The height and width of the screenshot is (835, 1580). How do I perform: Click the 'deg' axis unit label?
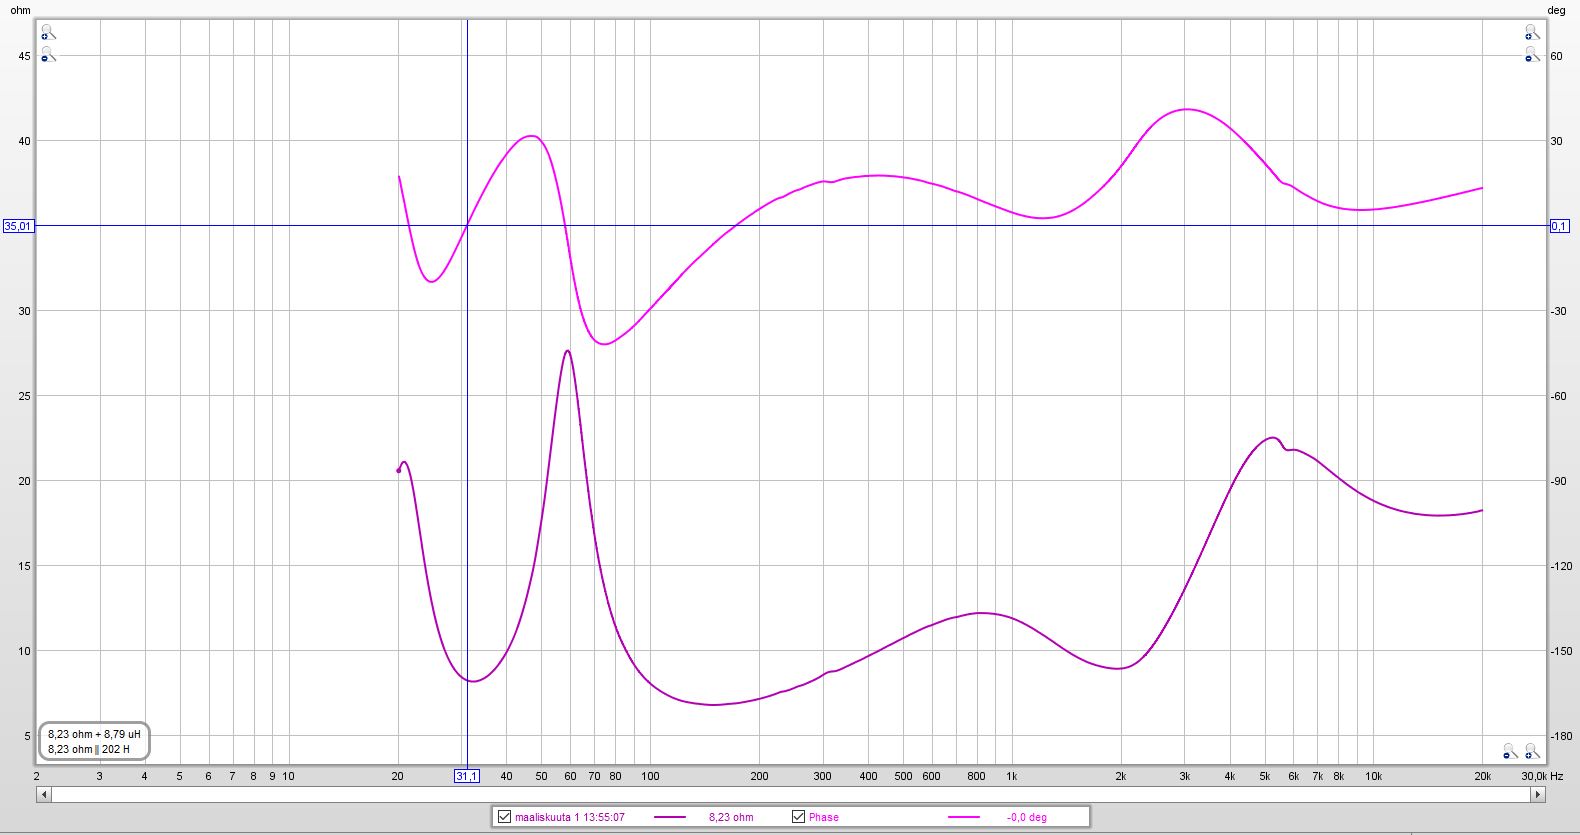coord(1556,10)
